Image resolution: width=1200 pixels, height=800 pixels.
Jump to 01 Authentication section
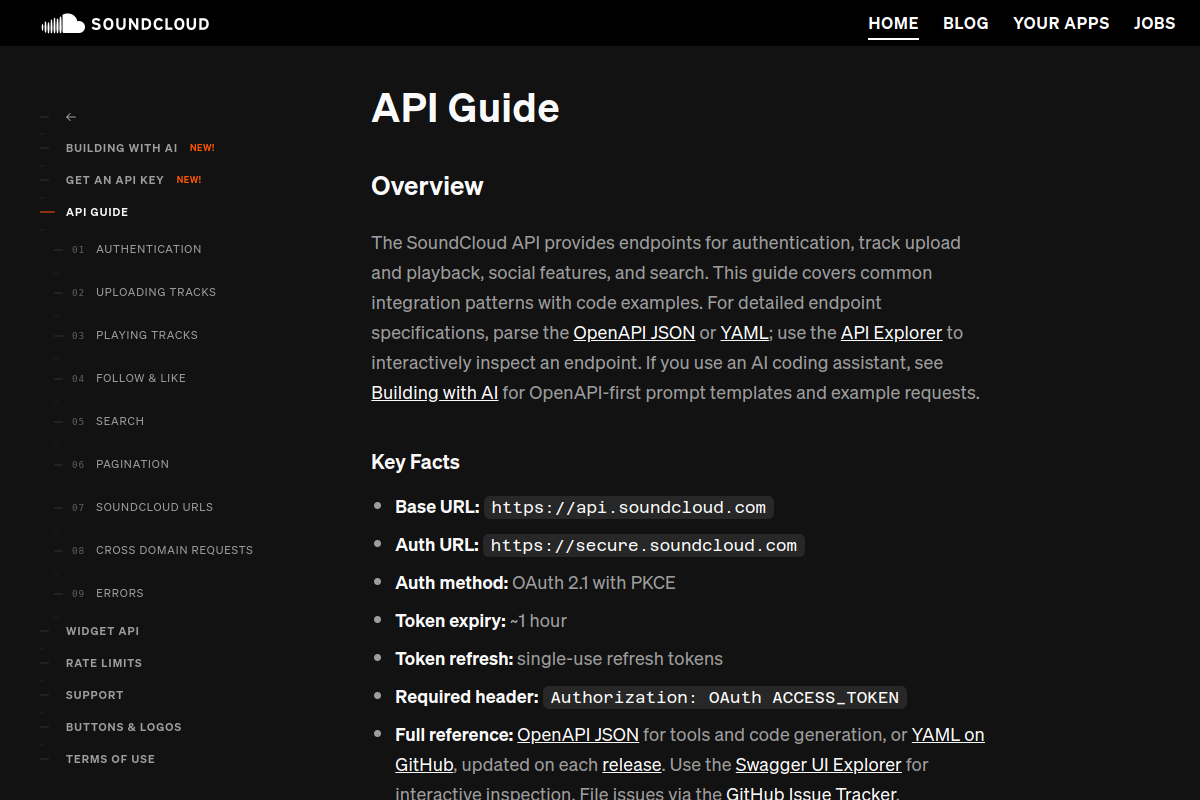[149, 249]
